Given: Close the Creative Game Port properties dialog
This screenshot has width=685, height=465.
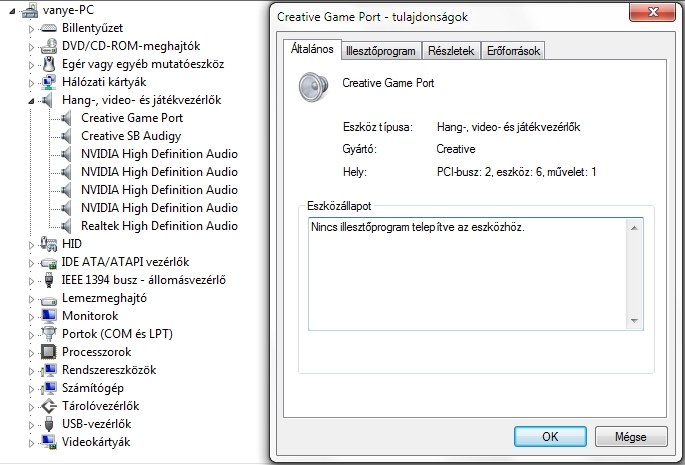Looking at the screenshot, I should [x=653, y=11].
